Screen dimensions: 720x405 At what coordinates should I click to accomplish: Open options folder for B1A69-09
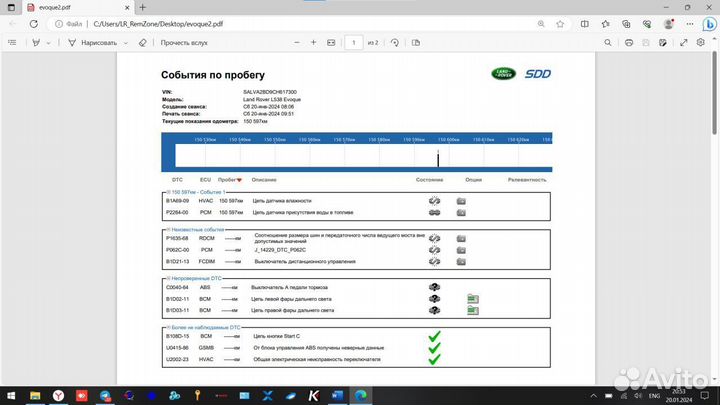point(461,201)
